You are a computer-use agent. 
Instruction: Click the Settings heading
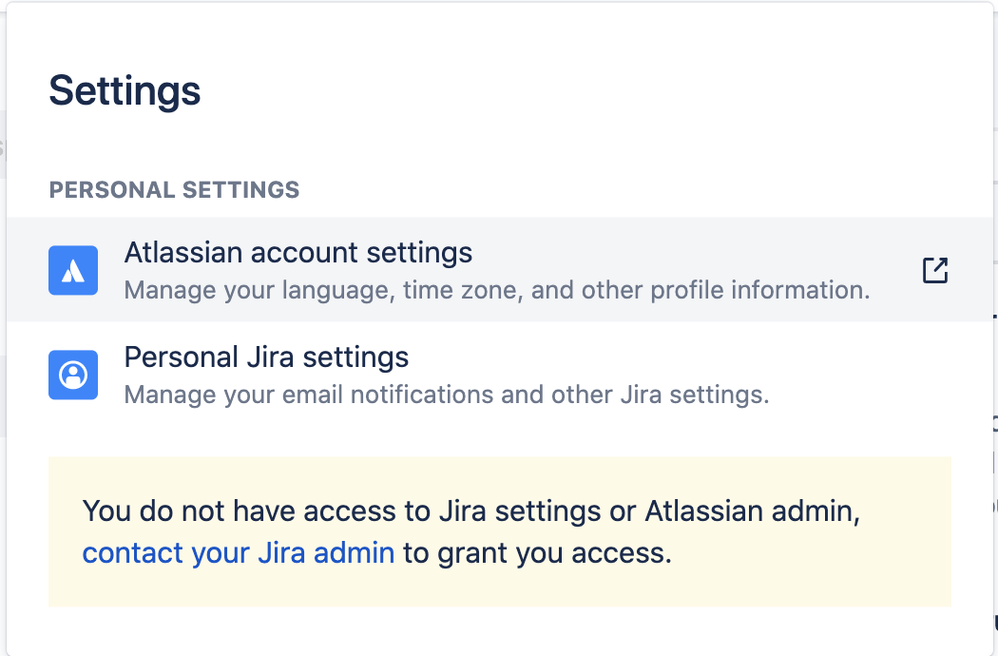pos(125,91)
